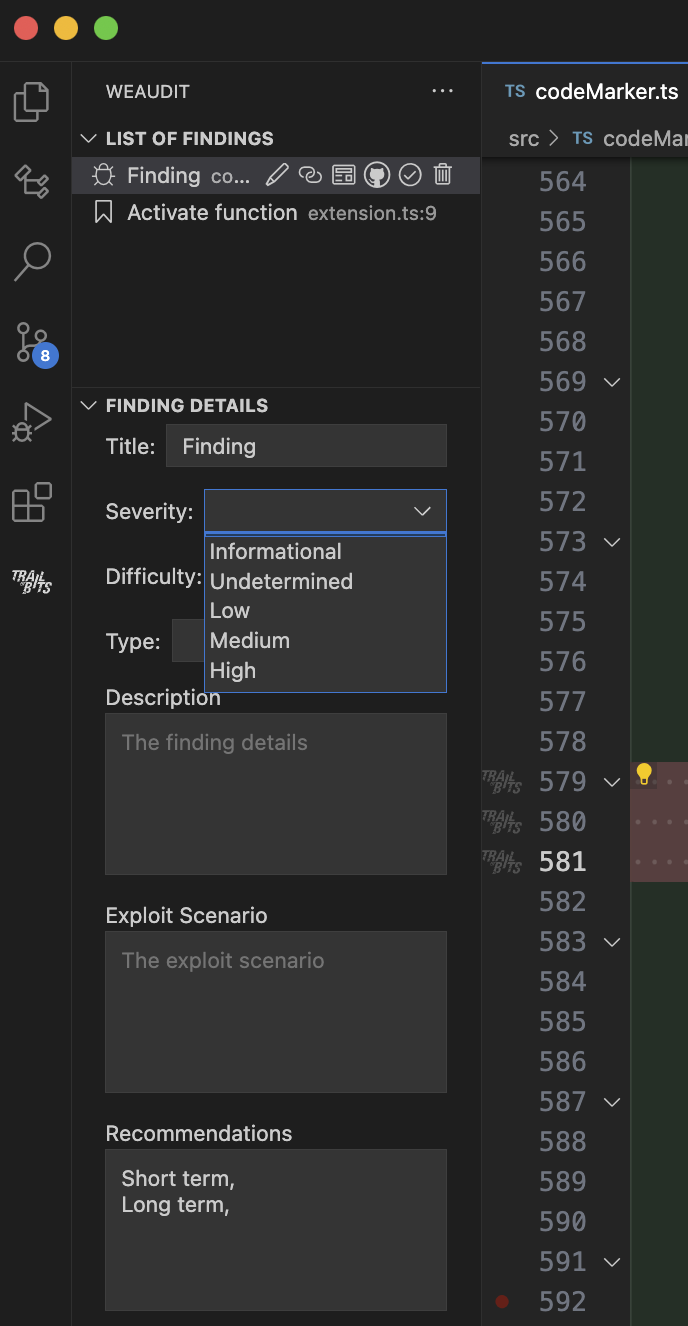Mark the Finding as resolved with checkmark
This screenshot has height=1326, width=688.
tap(410, 175)
